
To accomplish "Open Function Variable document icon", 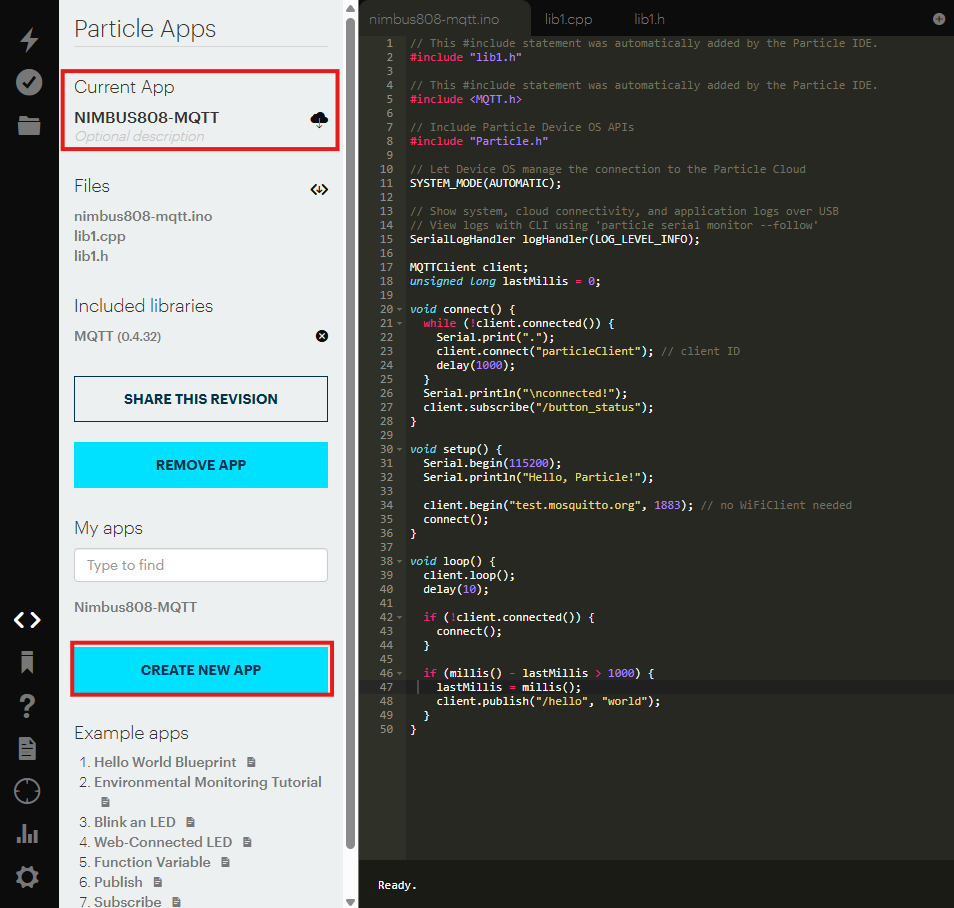I will pyautogui.click(x=225, y=862).
